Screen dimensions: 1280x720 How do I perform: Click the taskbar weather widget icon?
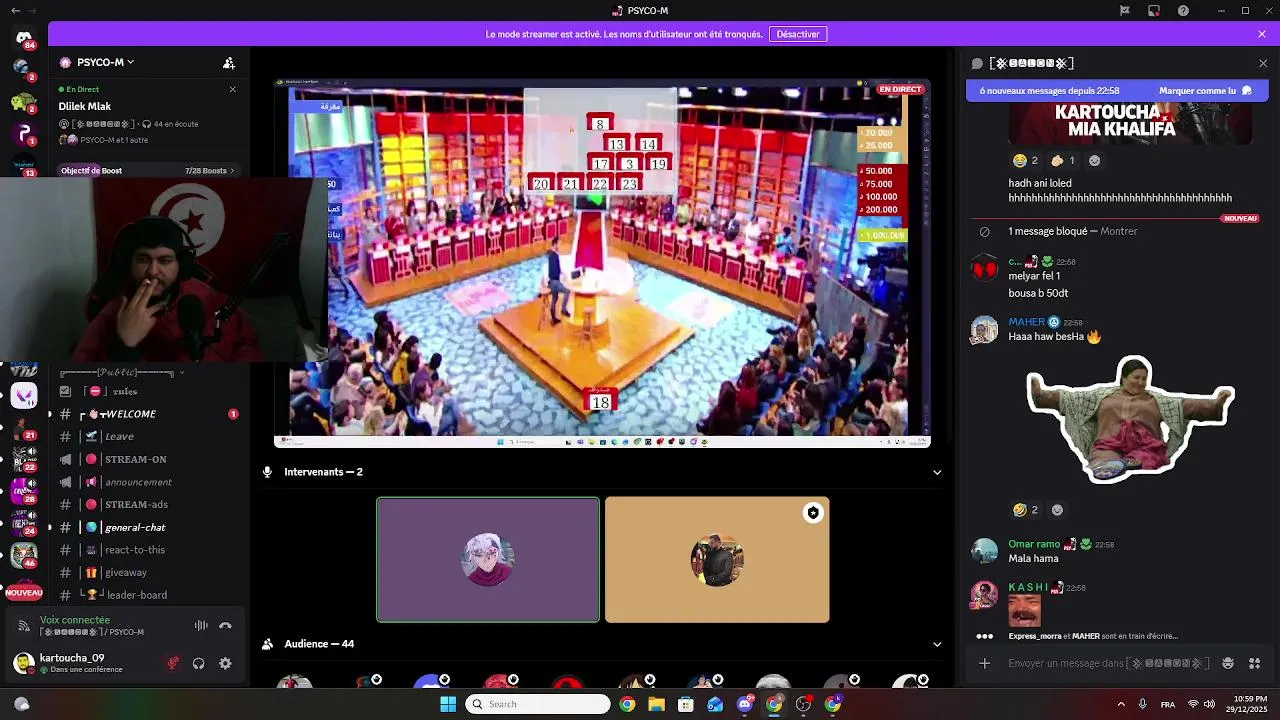click(x=21, y=704)
